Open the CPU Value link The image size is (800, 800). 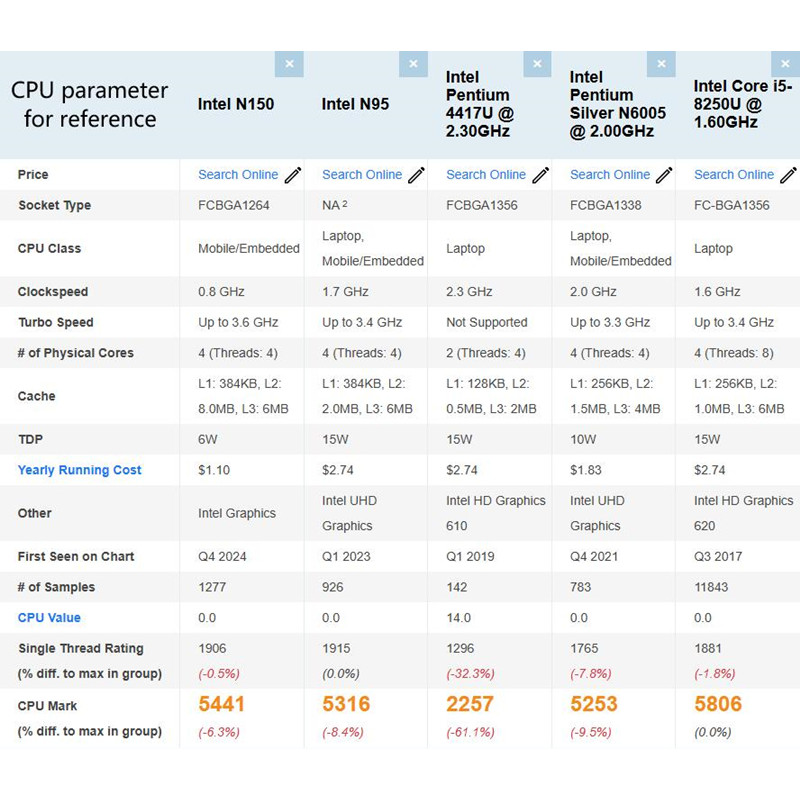pos(49,618)
